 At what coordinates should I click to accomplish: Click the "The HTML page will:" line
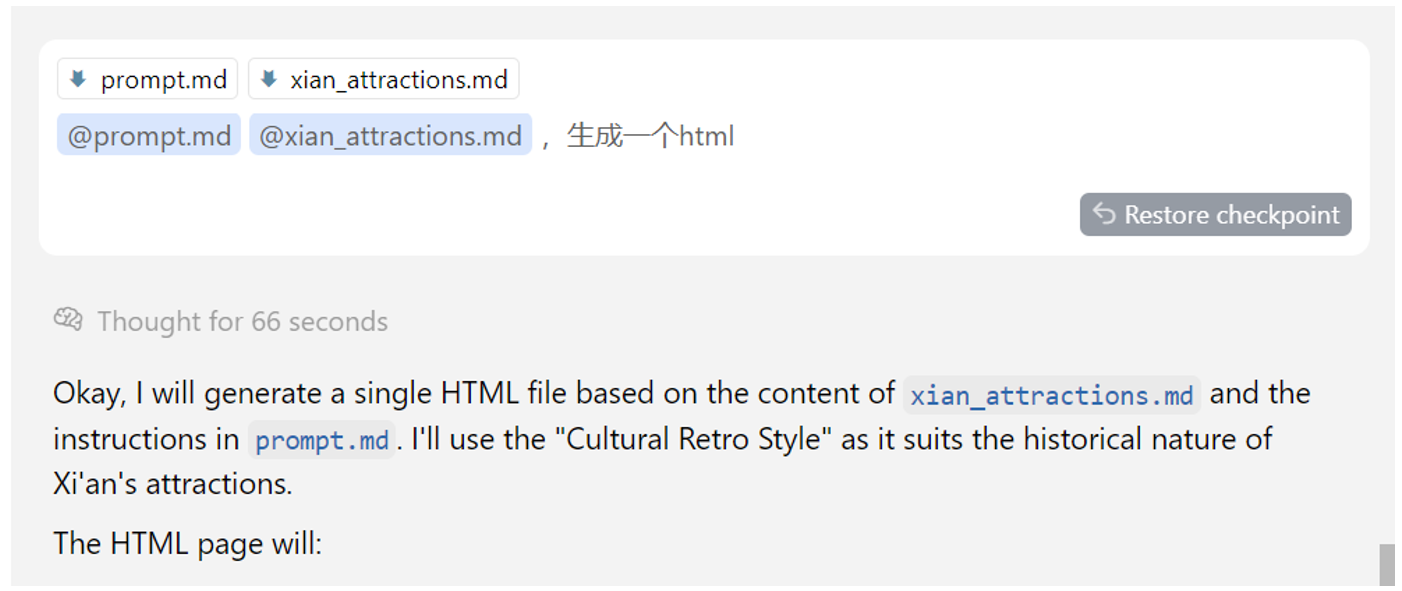click(187, 543)
